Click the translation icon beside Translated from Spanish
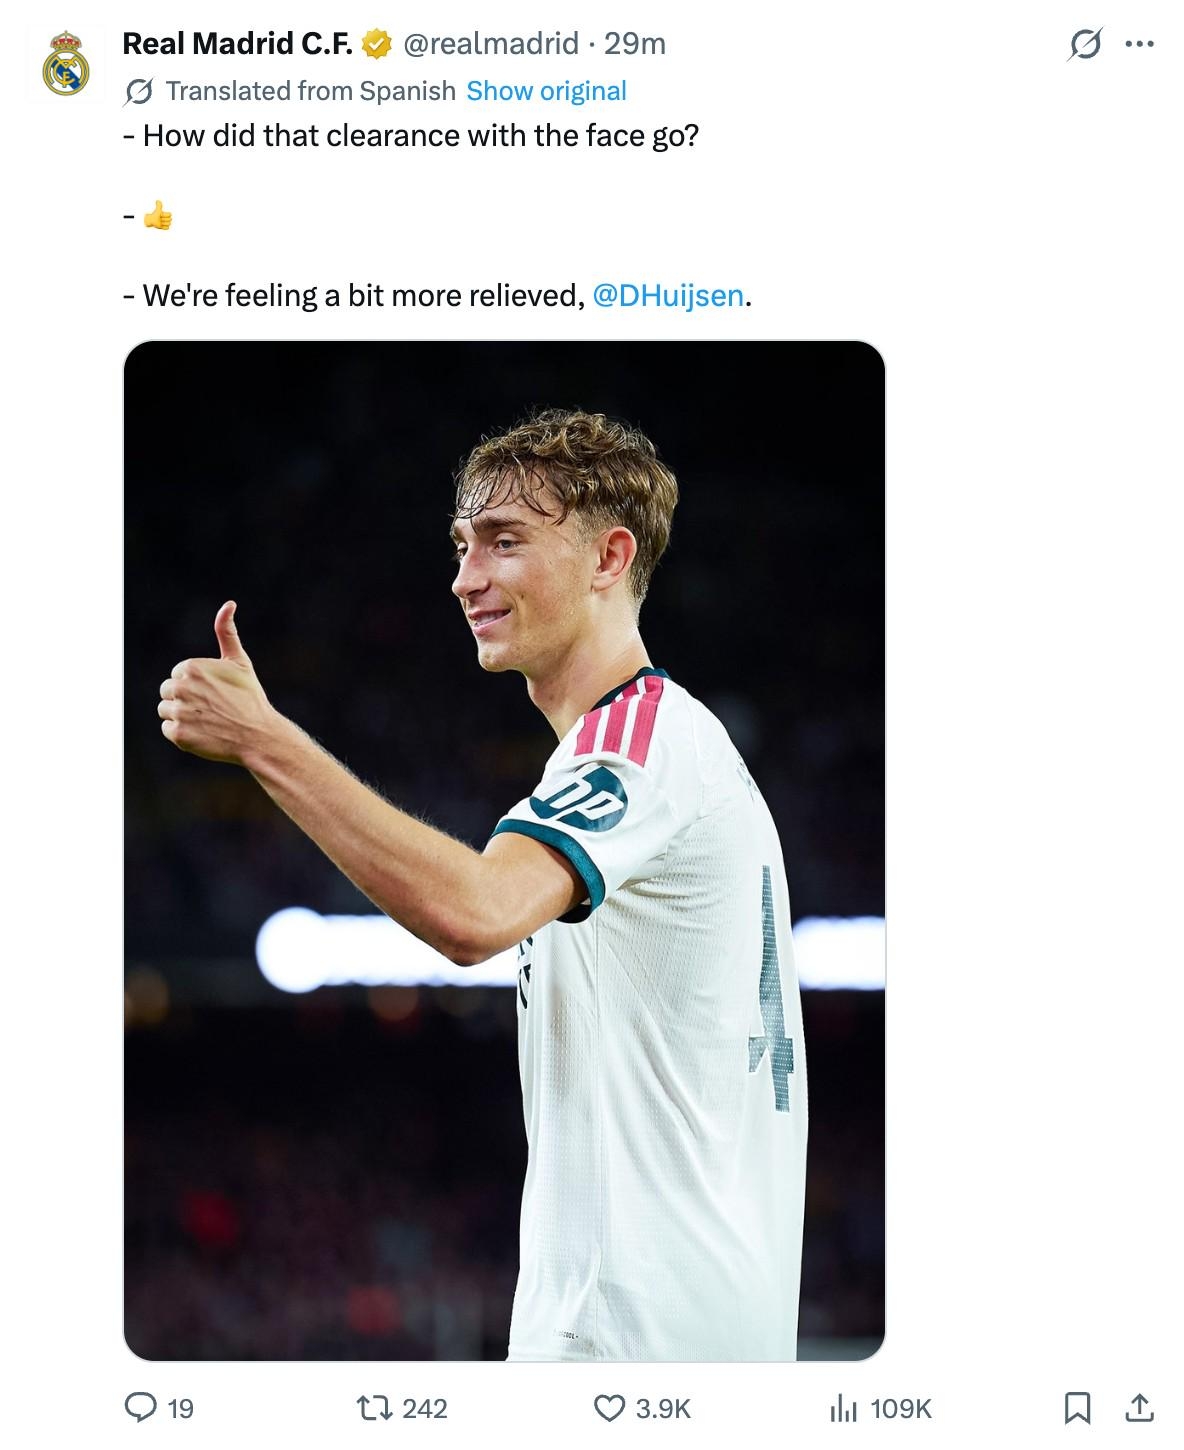The image size is (1184, 1450). coord(139,92)
